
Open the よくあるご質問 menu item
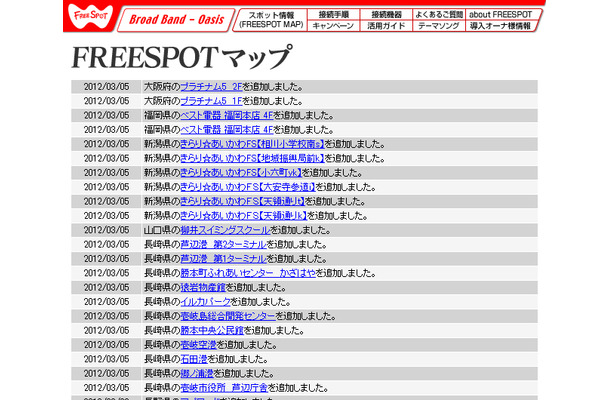coord(438,14)
